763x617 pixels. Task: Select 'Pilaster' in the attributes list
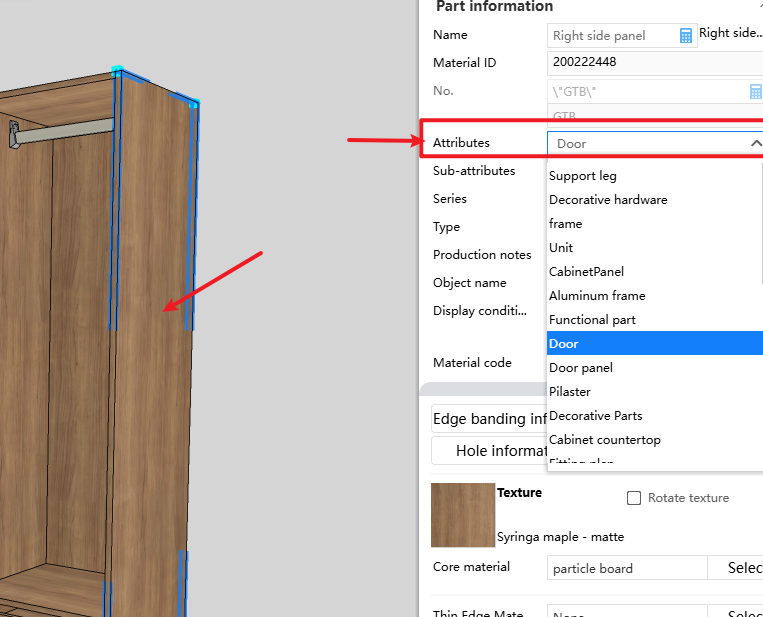(570, 392)
